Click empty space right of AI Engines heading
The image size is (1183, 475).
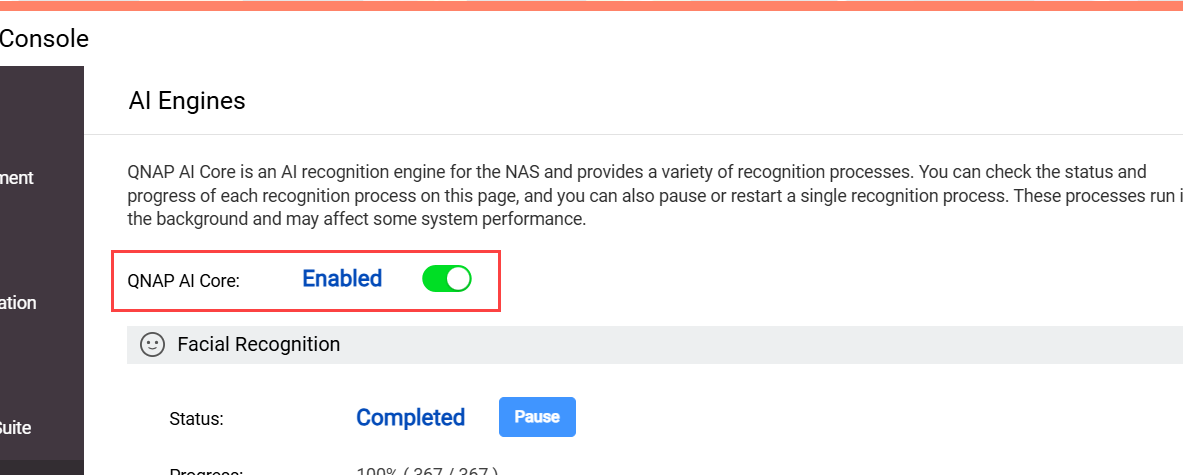(700, 101)
